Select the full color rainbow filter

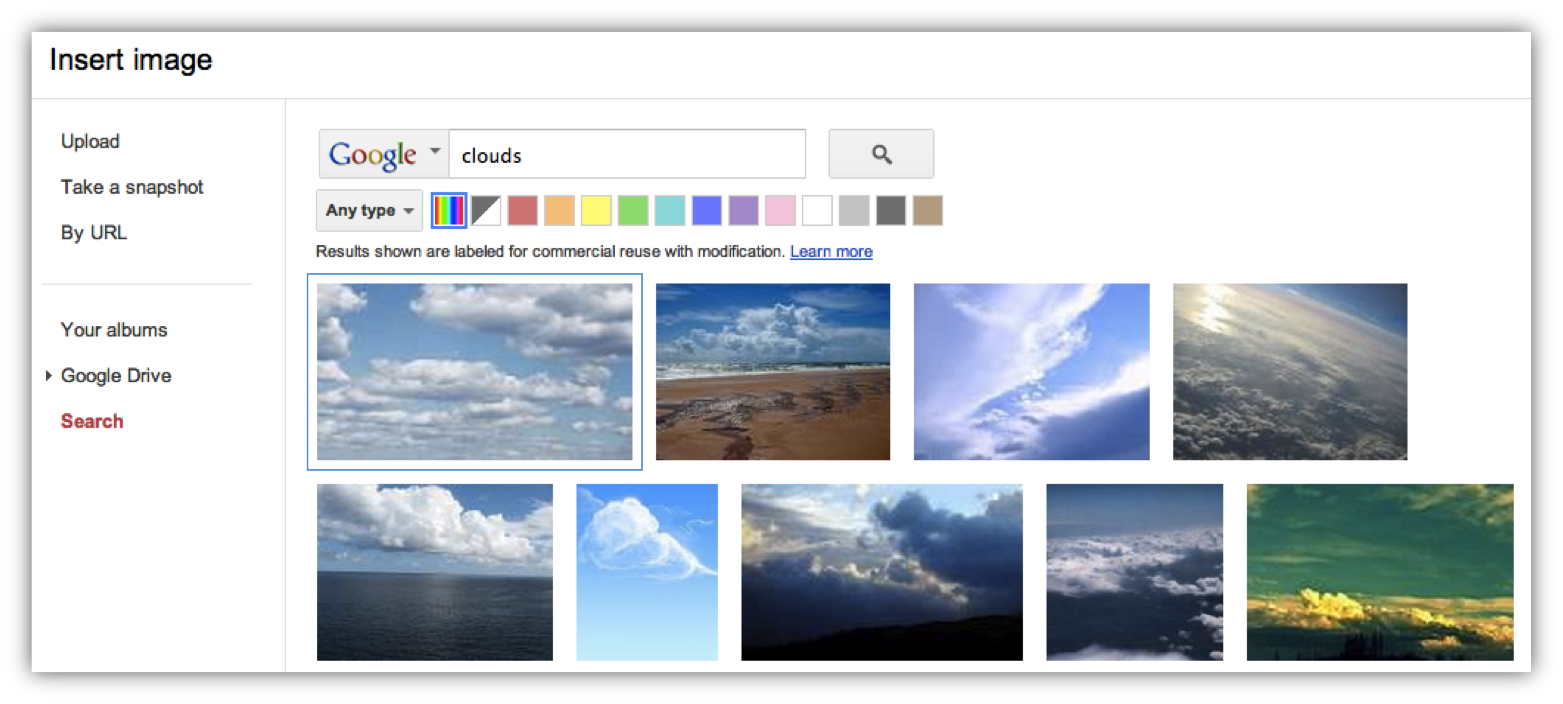(449, 210)
